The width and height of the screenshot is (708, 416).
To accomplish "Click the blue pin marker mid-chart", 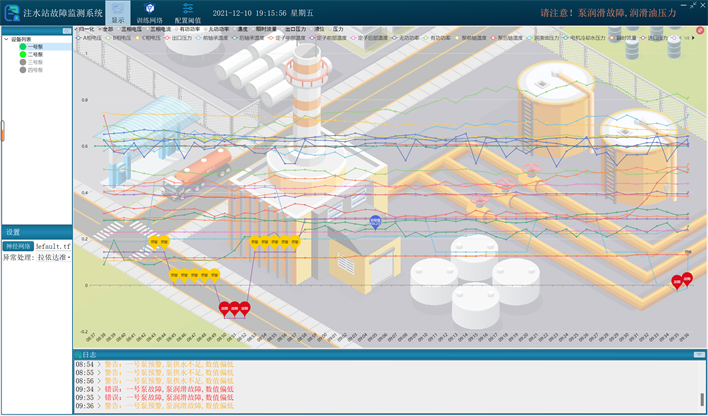I will click(x=375, y=221).
